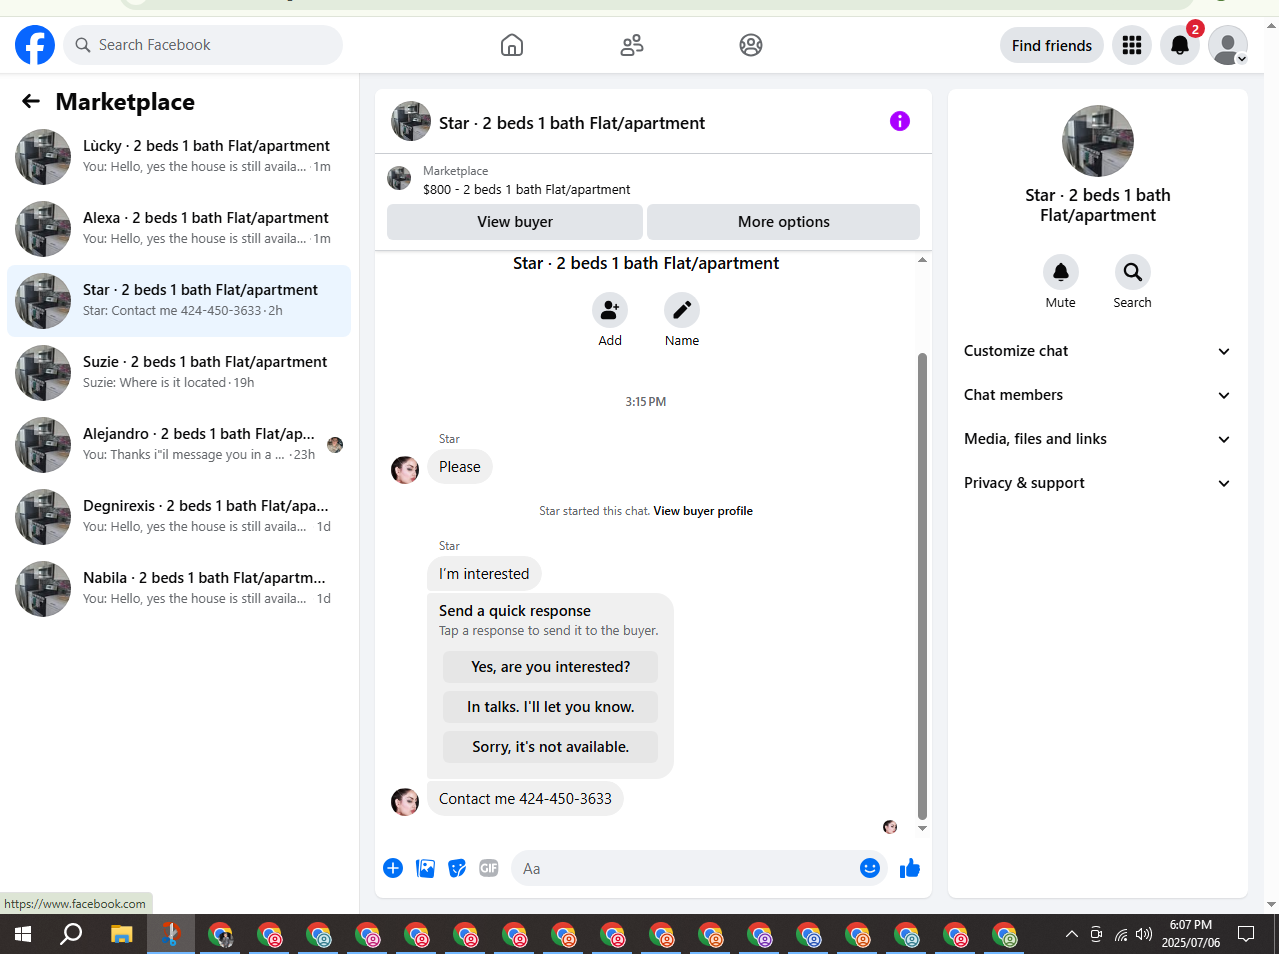Open emoji picker smiley icon
The height and width of the screenshot is (954, 1279).
pos(870,868)
